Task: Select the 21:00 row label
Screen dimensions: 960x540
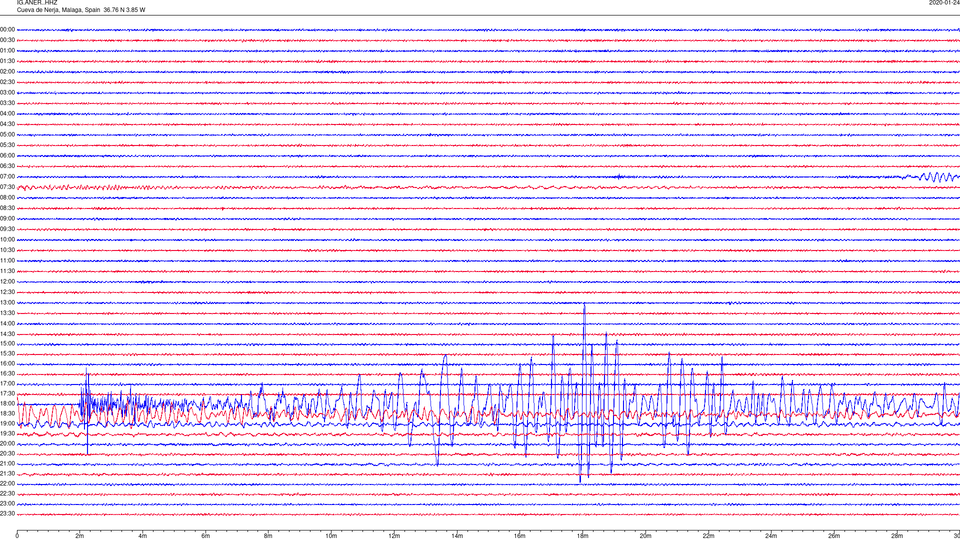Action: [x=7, y=463]
